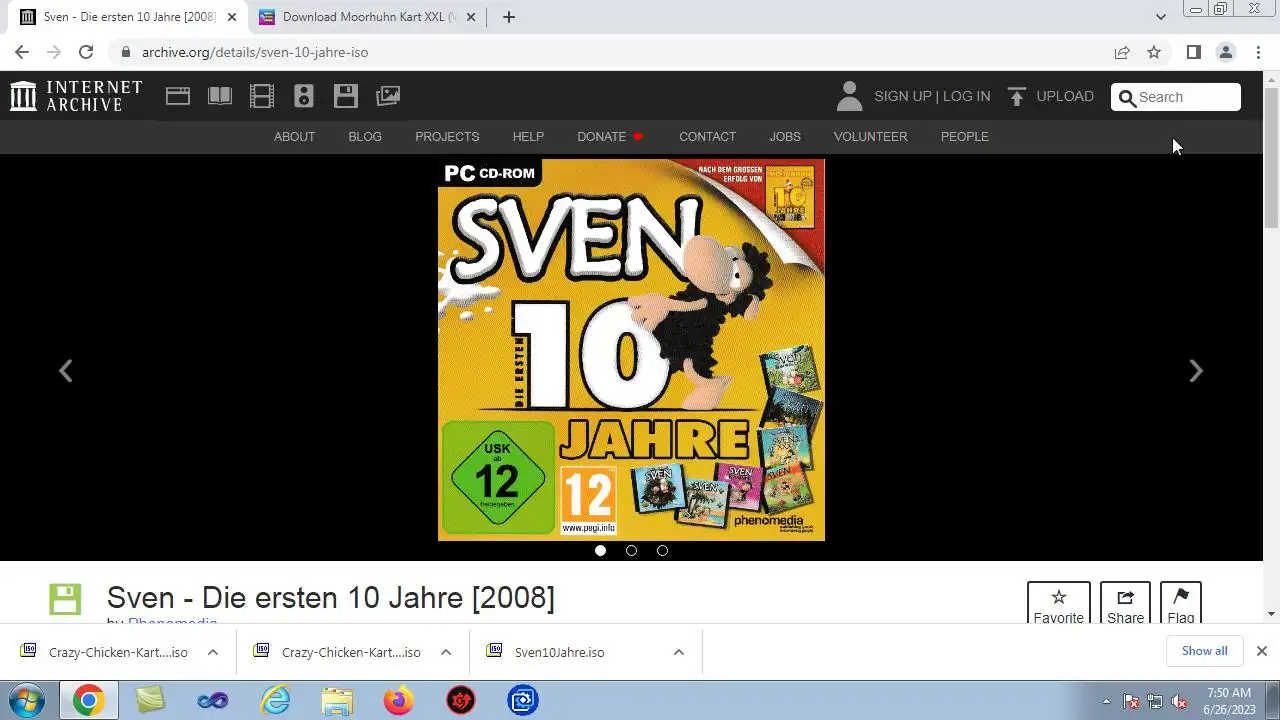Open the DONATE menu item
Screen dimensions: 1280x720
coord(610,137)
